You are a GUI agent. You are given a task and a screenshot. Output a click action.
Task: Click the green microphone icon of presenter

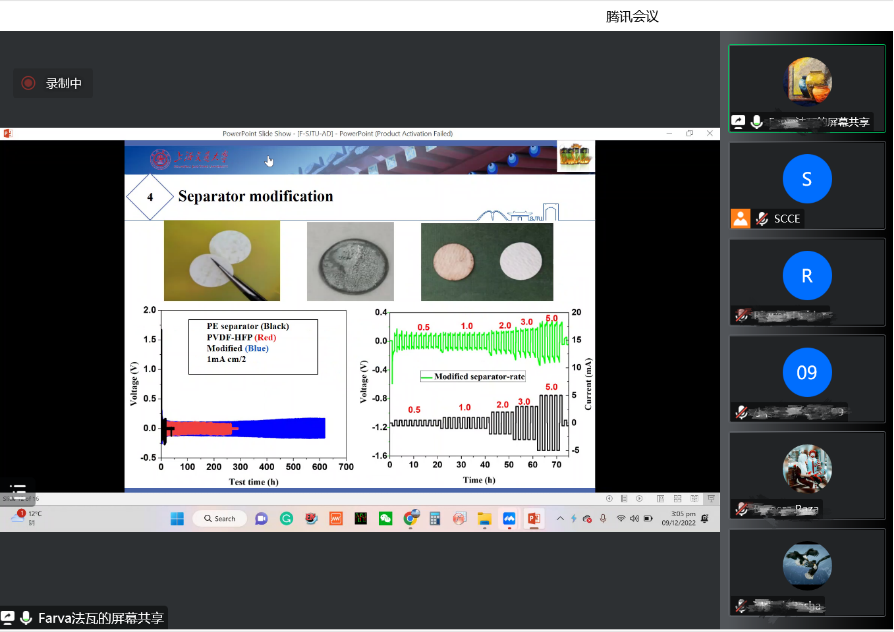(757, 122)
